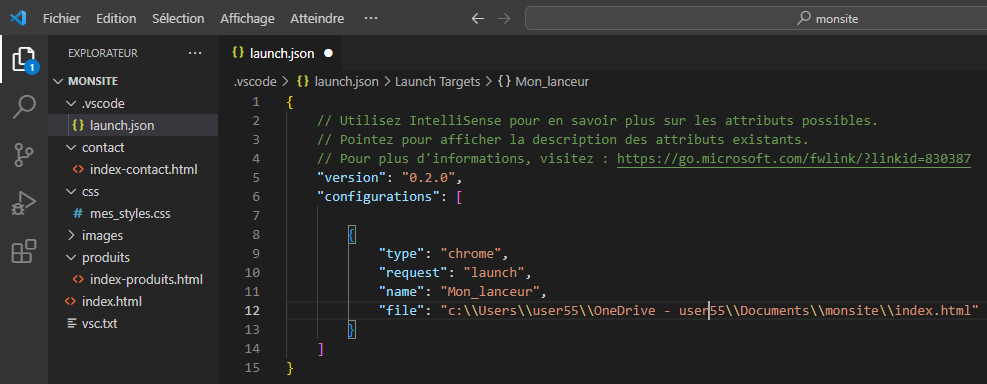The height and width of the screenshot is (384, 987).
Task: Open the Extensions view icon
Action: click(x=25, y=251)
